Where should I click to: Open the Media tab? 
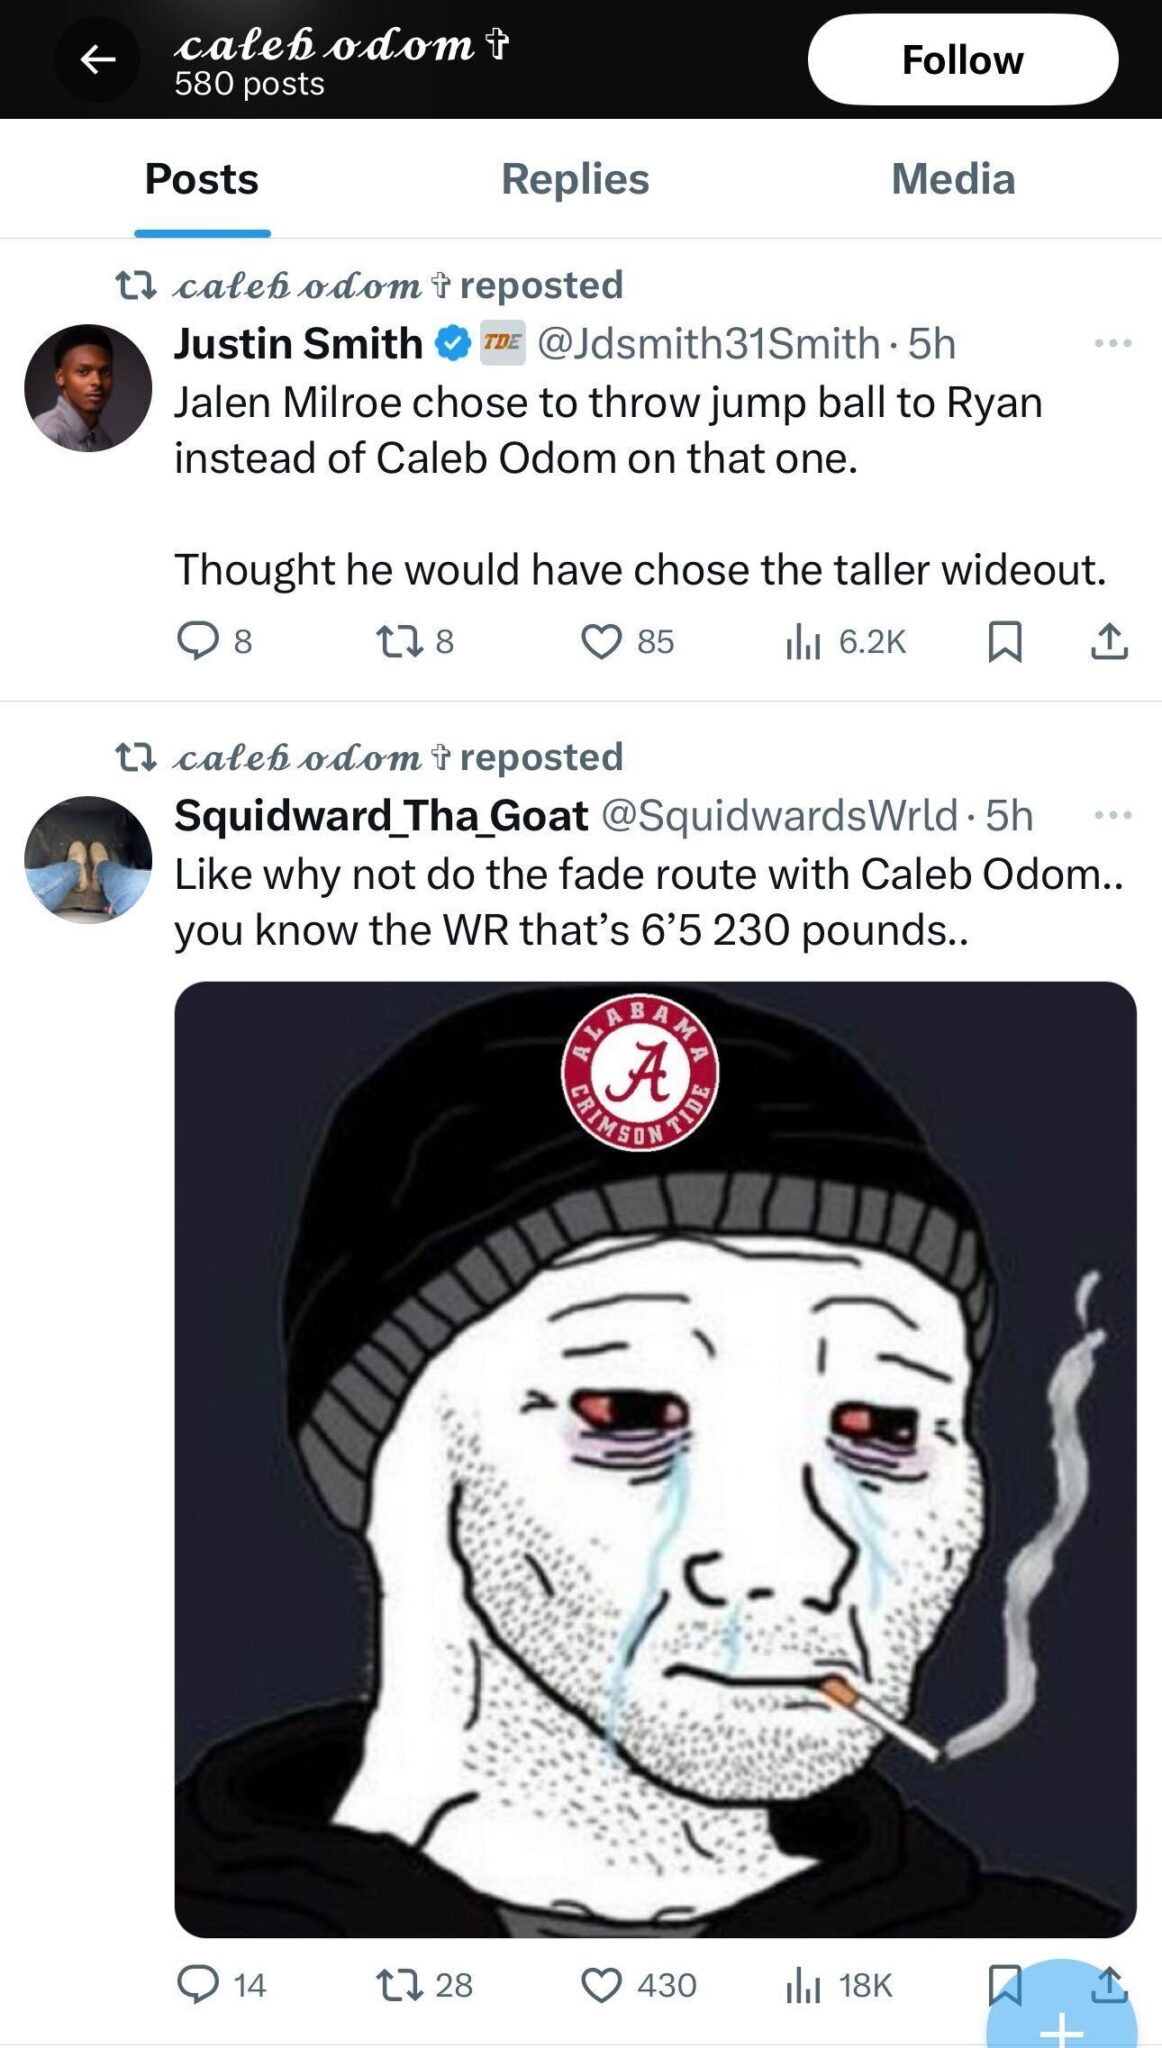coord(952,180)
